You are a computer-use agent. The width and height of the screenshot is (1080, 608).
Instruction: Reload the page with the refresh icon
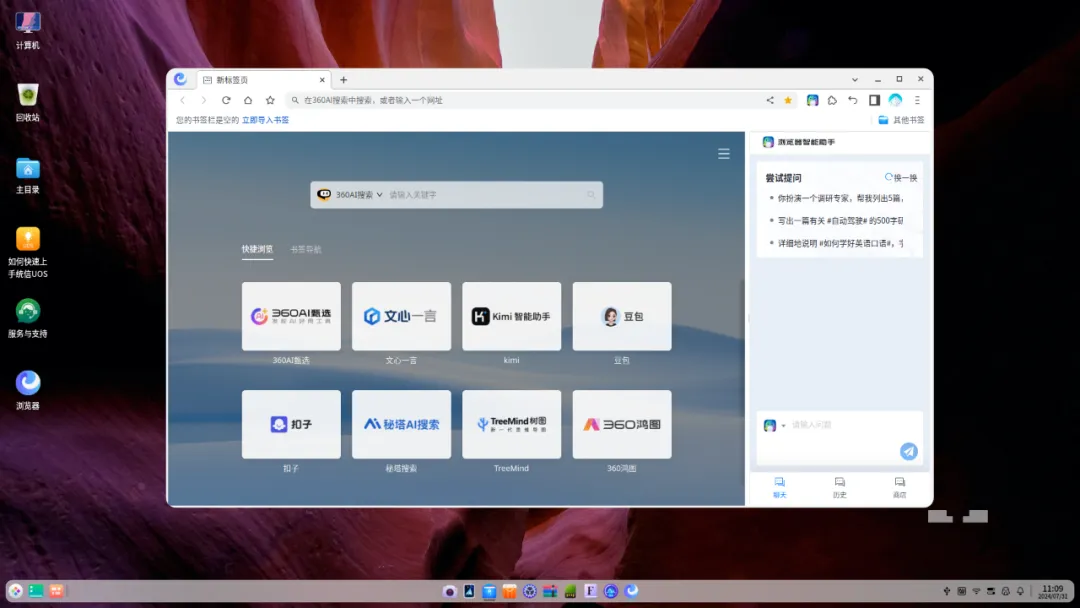[226, 100]
